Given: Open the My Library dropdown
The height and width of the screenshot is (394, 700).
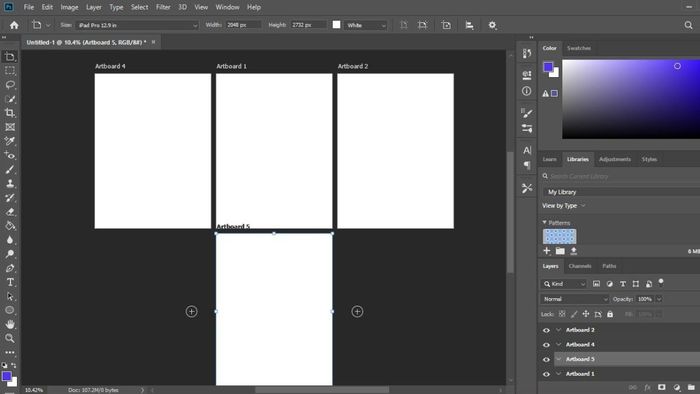Looking at the screenshot, I should 621,192.
